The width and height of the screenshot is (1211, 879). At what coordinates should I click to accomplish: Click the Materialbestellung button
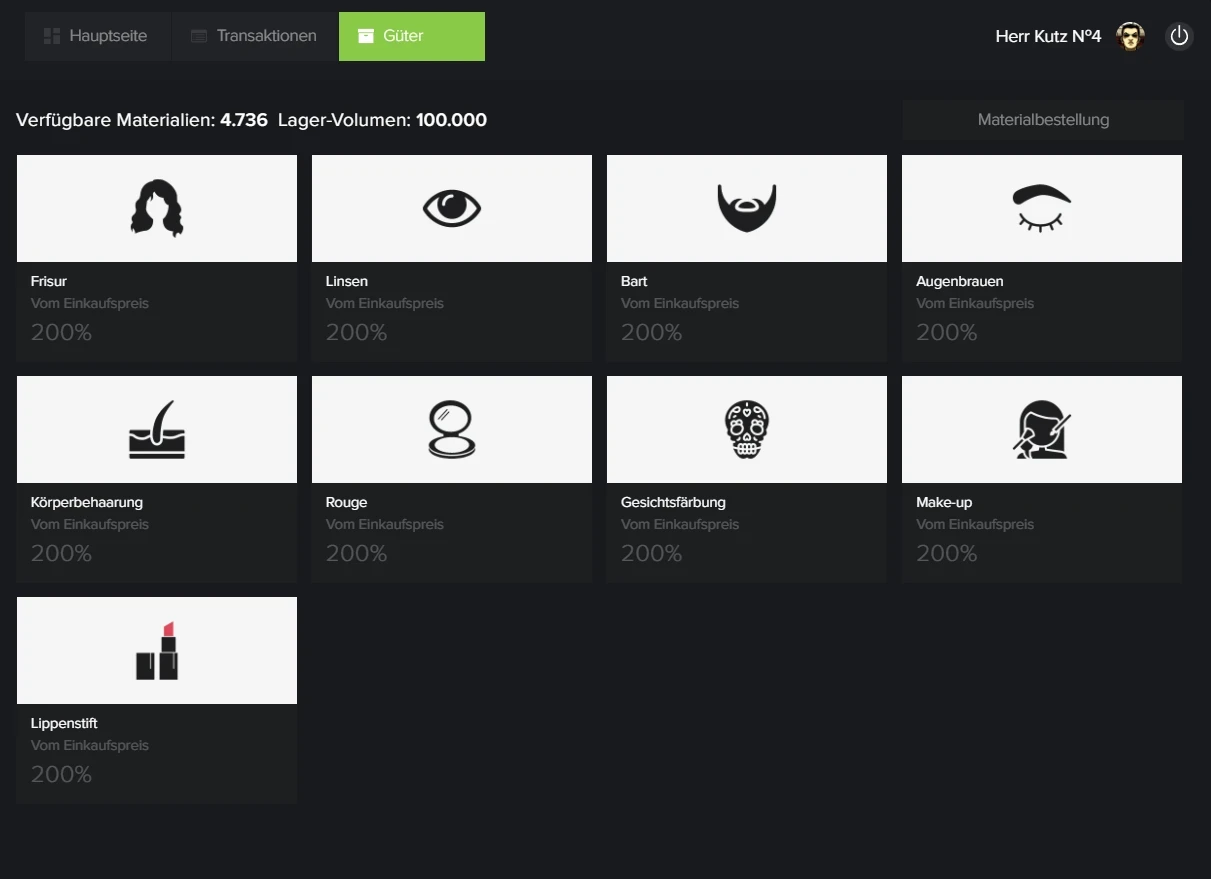(x=1043, y=120)
